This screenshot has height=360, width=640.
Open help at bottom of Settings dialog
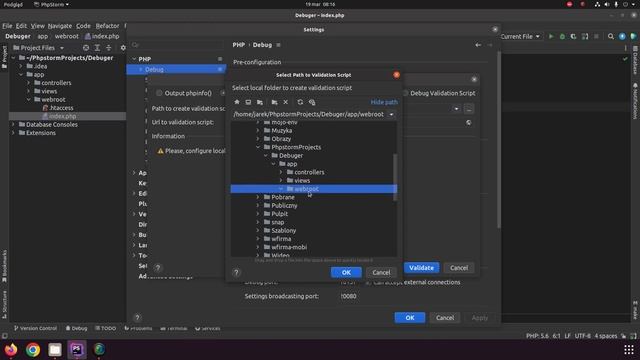138,318
